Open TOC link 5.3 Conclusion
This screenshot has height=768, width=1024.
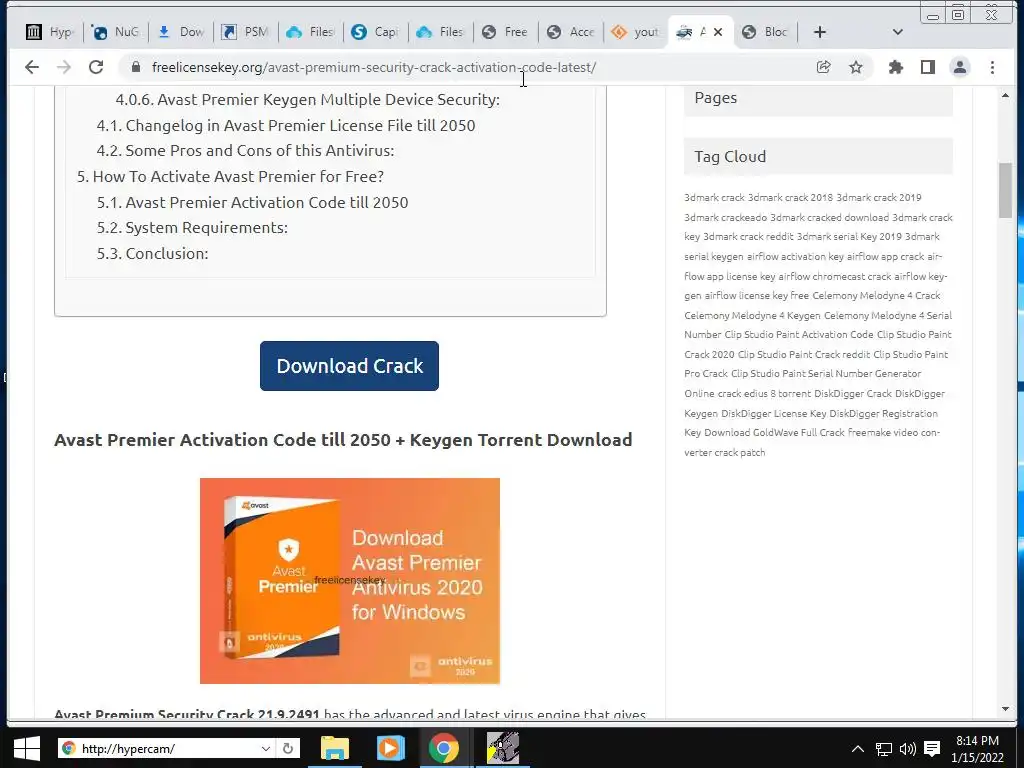point(153,253)
